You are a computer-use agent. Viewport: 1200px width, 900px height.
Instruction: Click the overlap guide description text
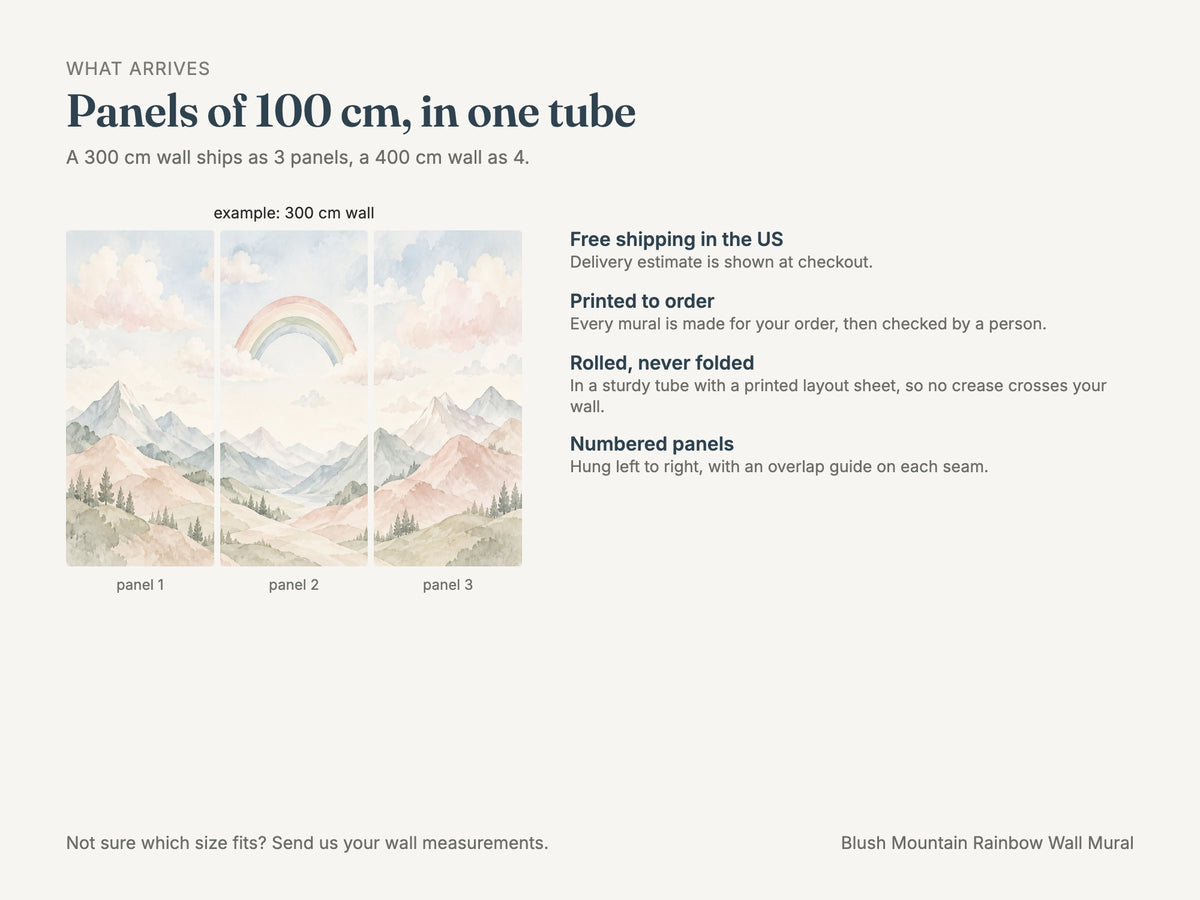point(779,466)
